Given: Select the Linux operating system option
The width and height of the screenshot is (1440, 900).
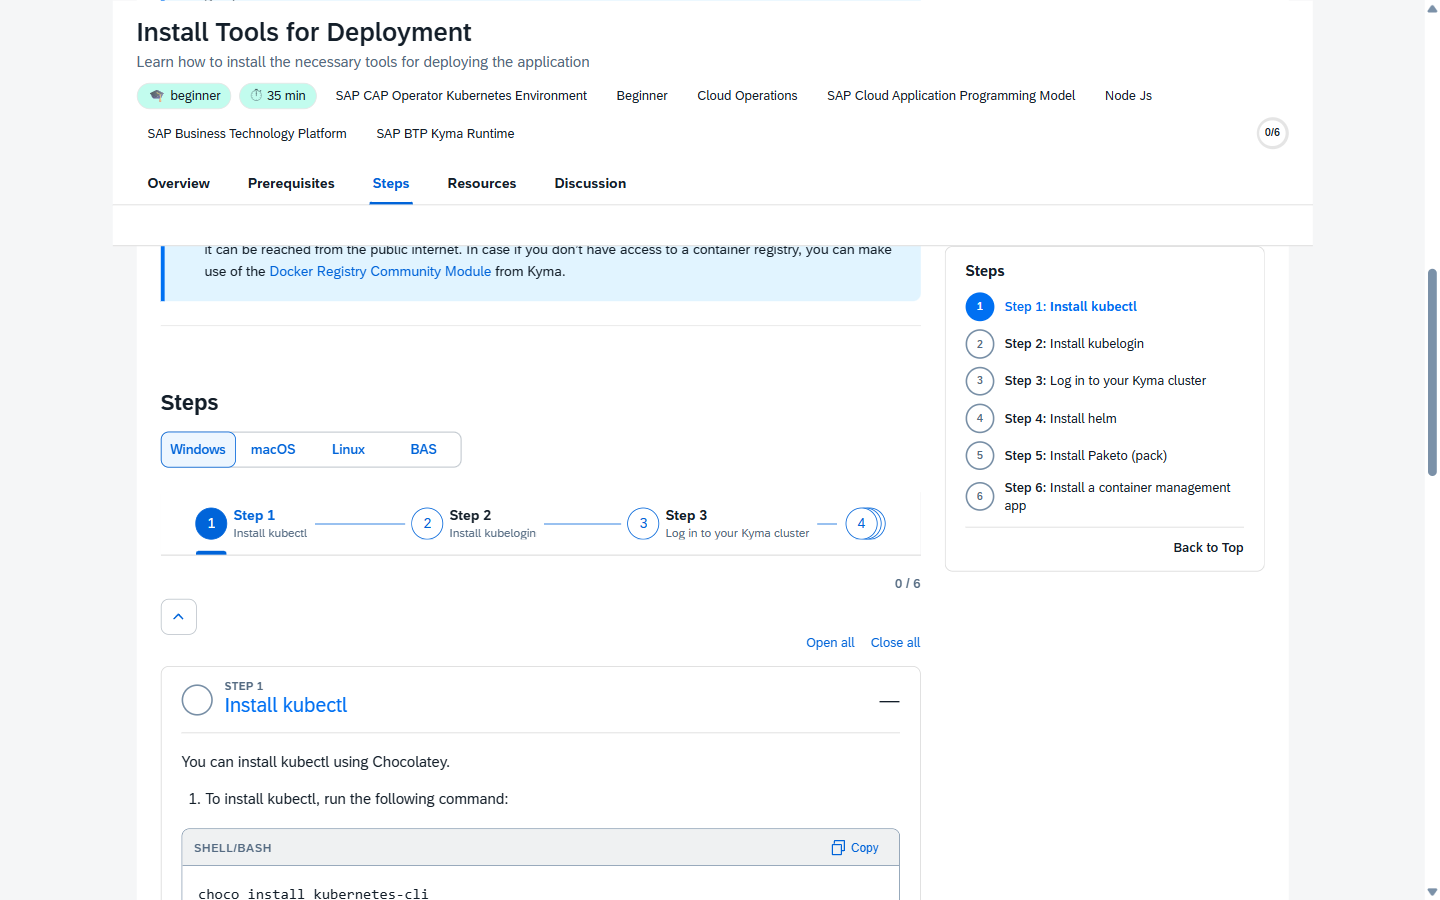Looking at the screenshot, I should [x=348, y=450].
